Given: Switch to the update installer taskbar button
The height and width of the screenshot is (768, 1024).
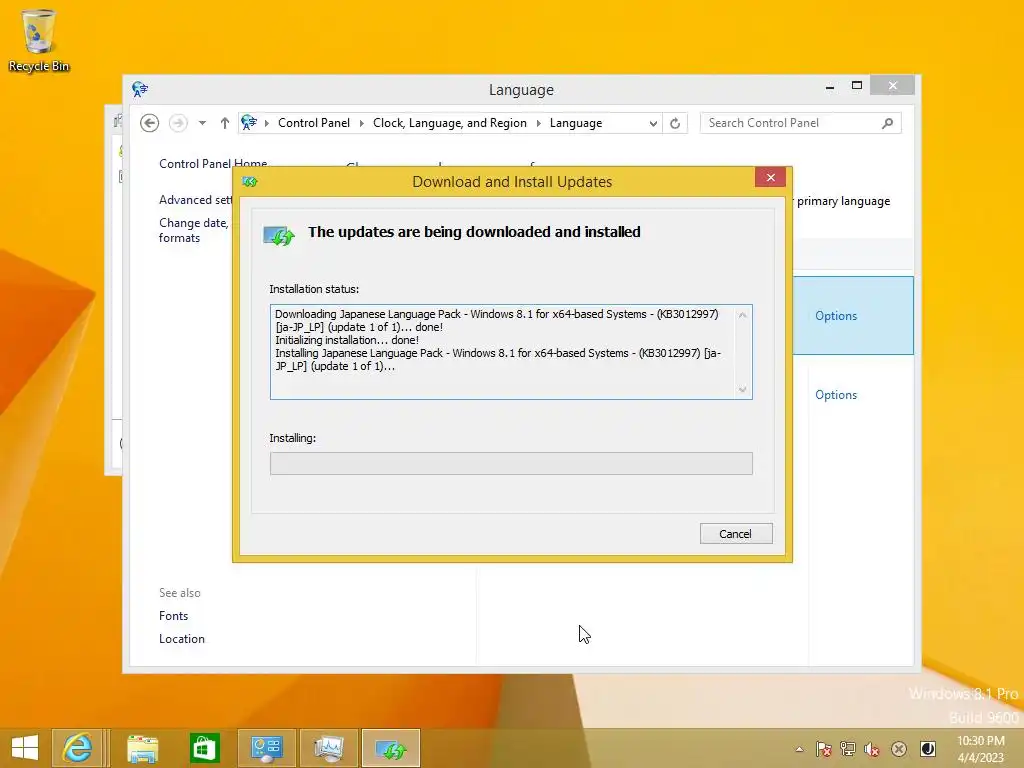Looking at the screenshot, I should pyautogui.click(x=391, y=748).
